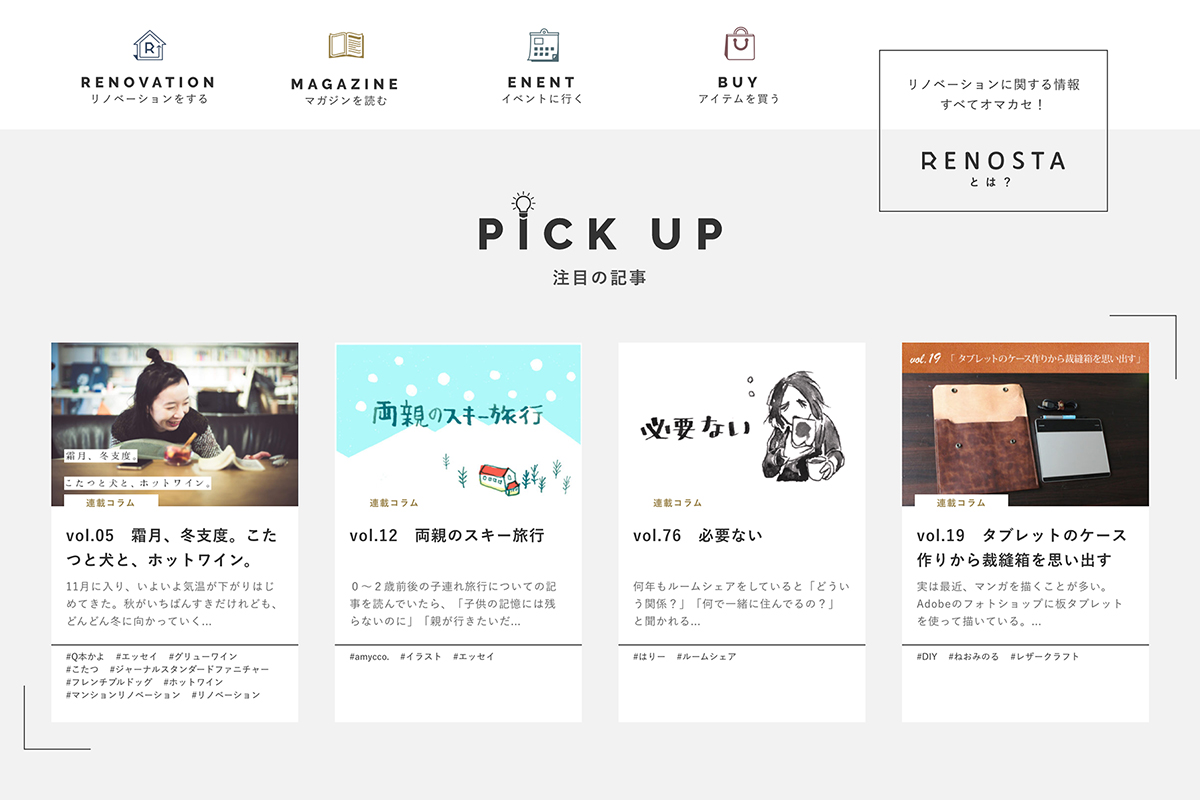Click the Renovation house icon
This screenshot has width=1200, height=800.
(149, 45)
